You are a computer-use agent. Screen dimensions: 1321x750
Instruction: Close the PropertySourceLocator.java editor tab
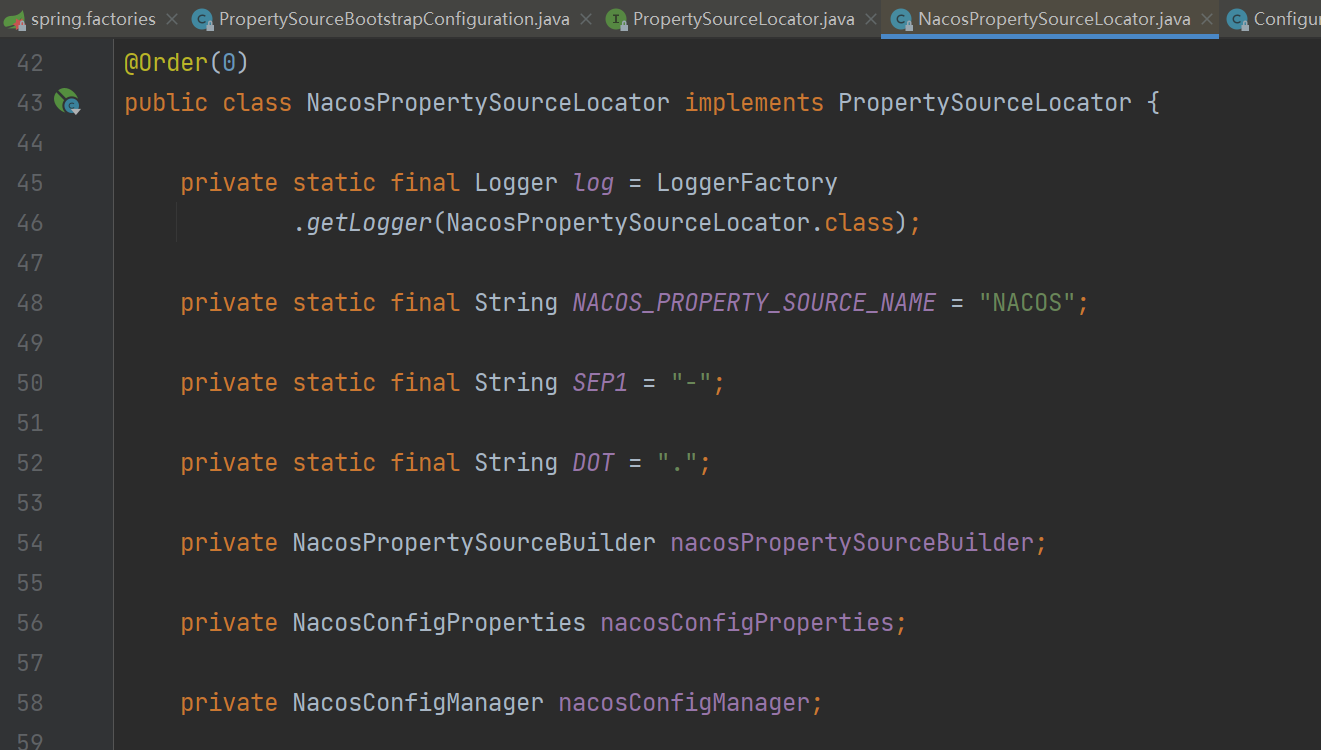[x=871, y=19]
